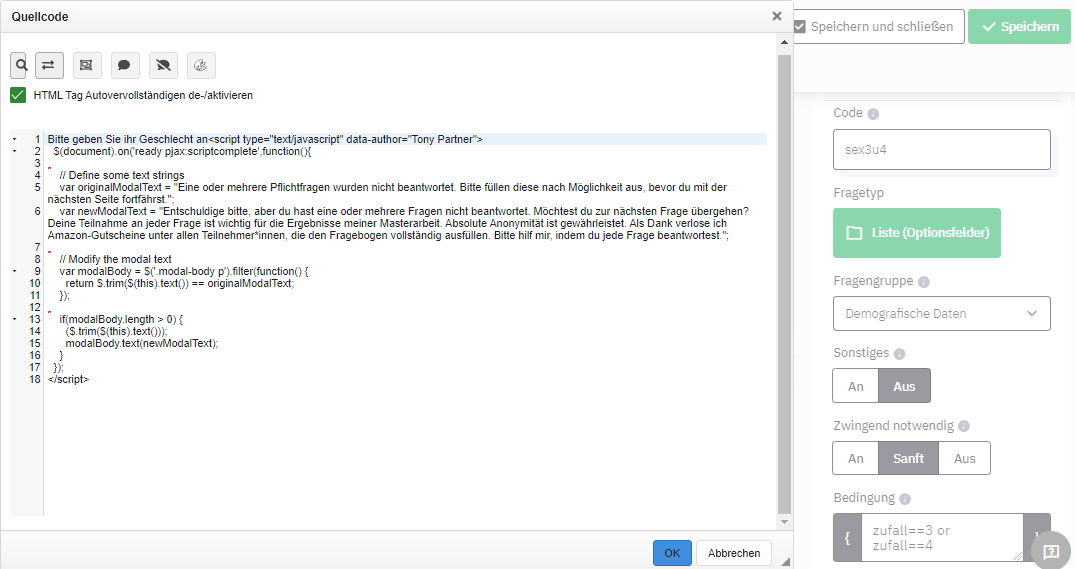1075x569 pixels.
Task: Click OK to confirm source code
Action: pos(672,553)
